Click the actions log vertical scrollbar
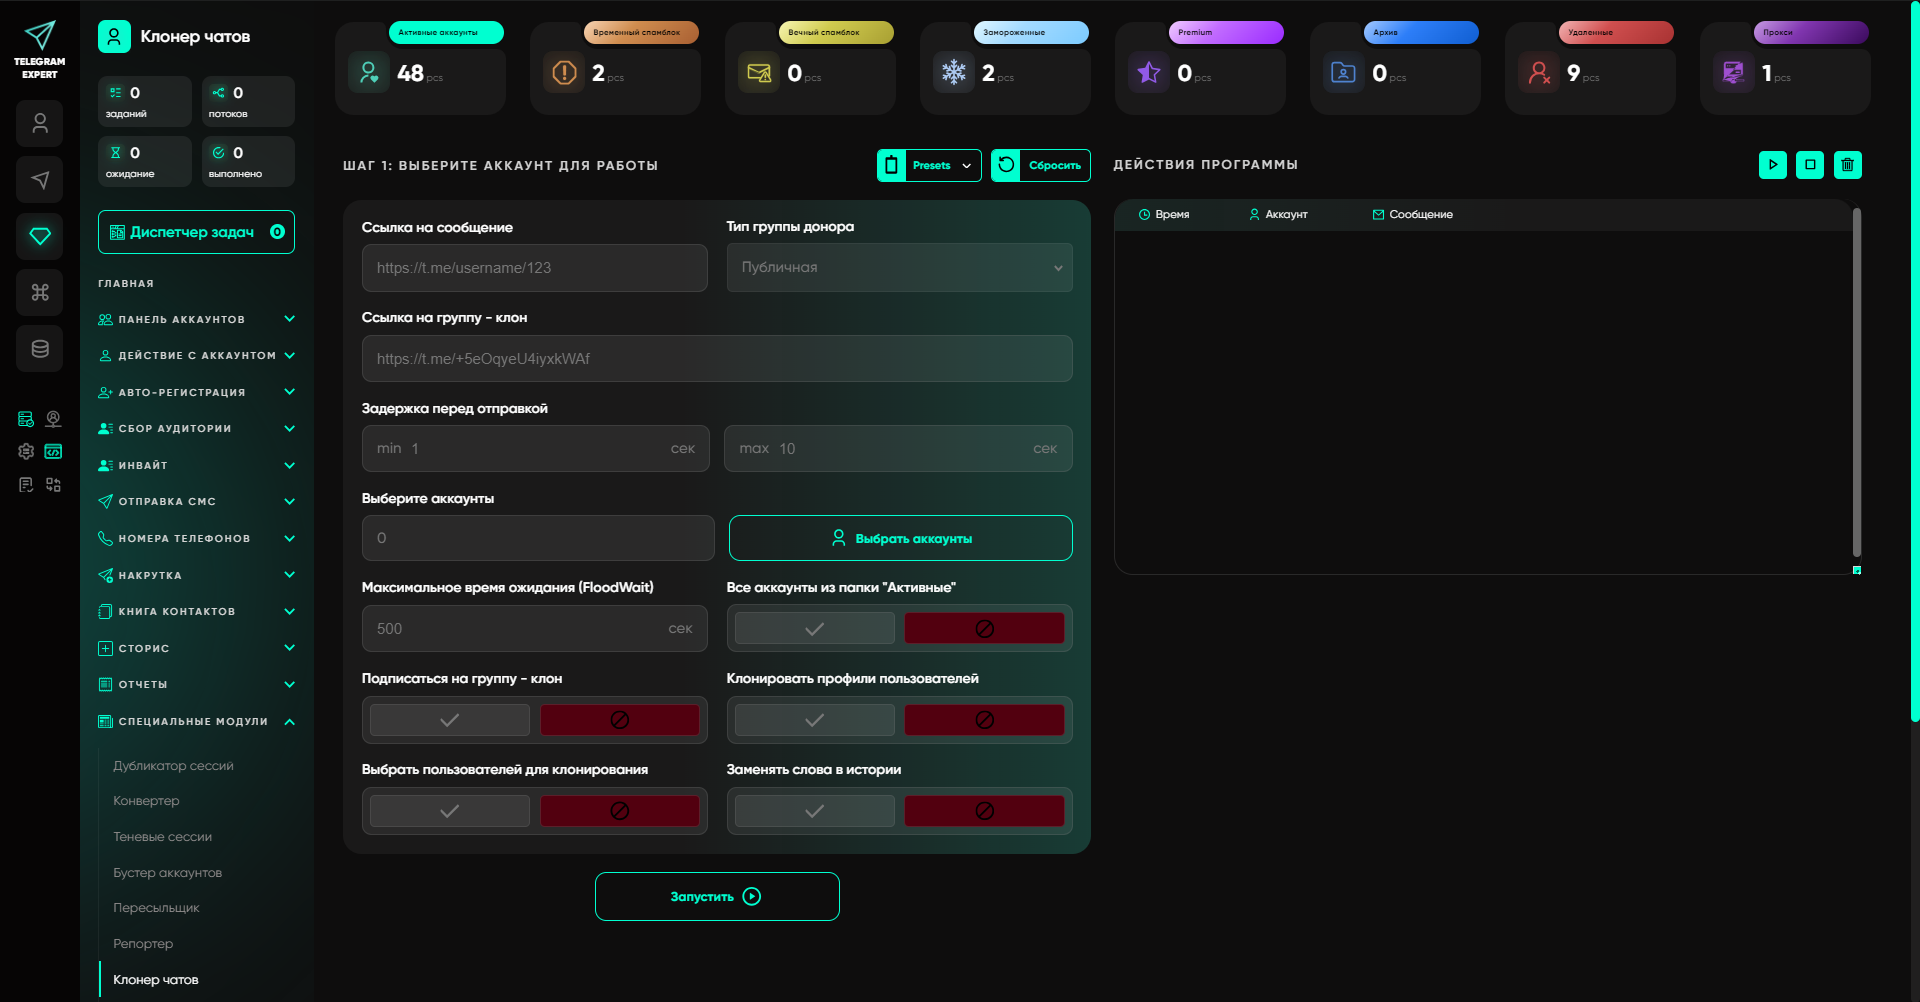The height and width of the screenshot is (1002, 1920). pos(1856,380)
